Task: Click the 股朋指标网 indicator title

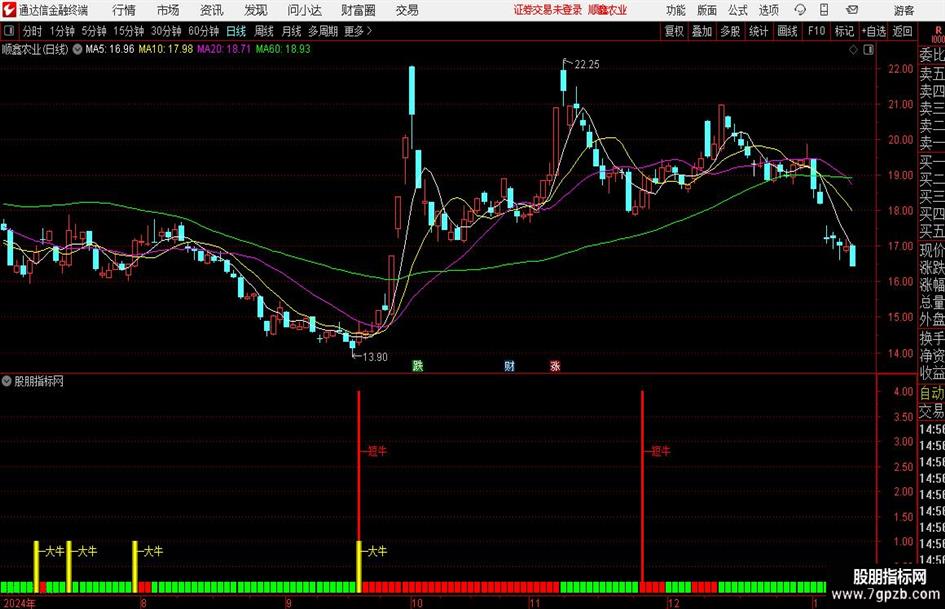Action: click(39, 381)
